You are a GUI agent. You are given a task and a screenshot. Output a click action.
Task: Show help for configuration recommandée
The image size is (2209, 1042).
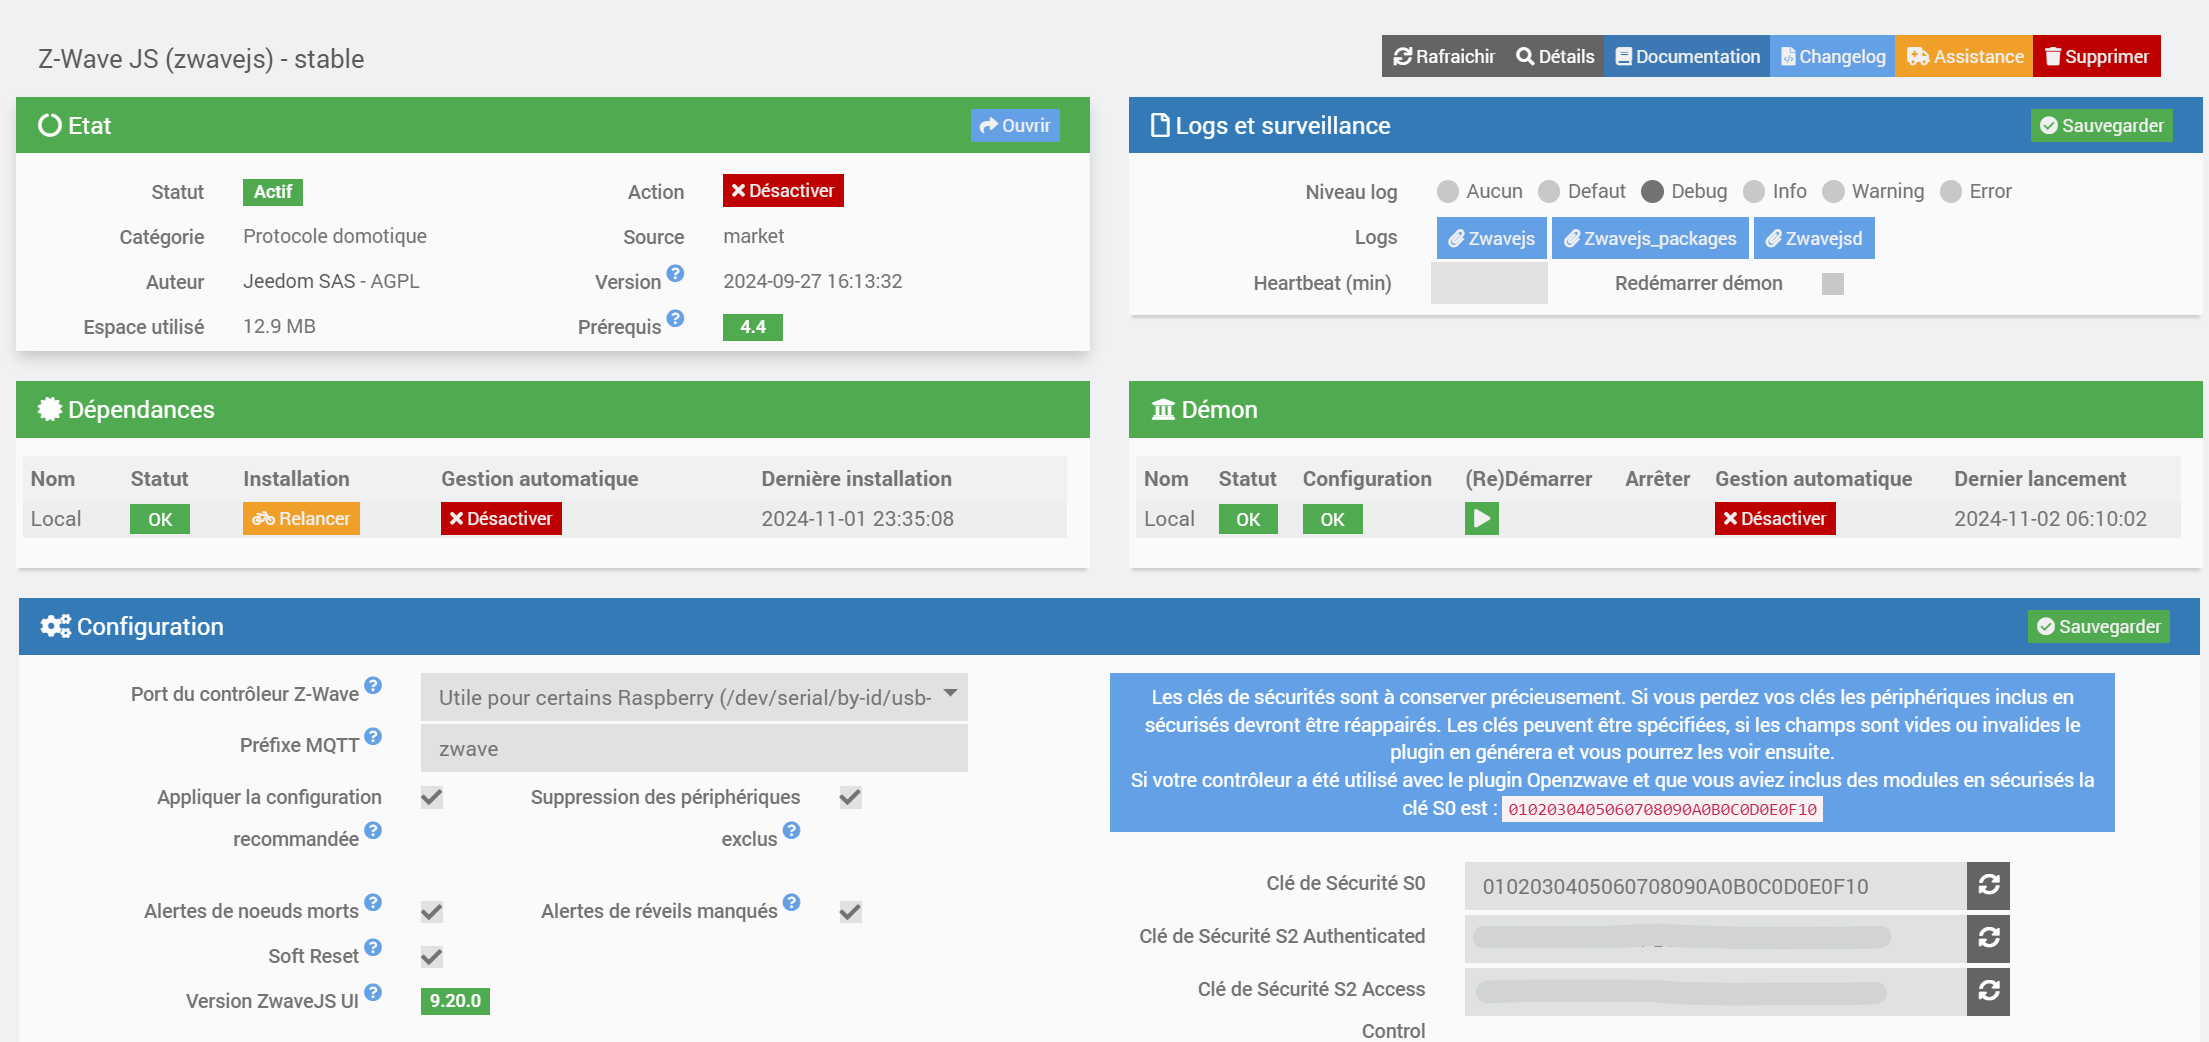coord(373,830)
